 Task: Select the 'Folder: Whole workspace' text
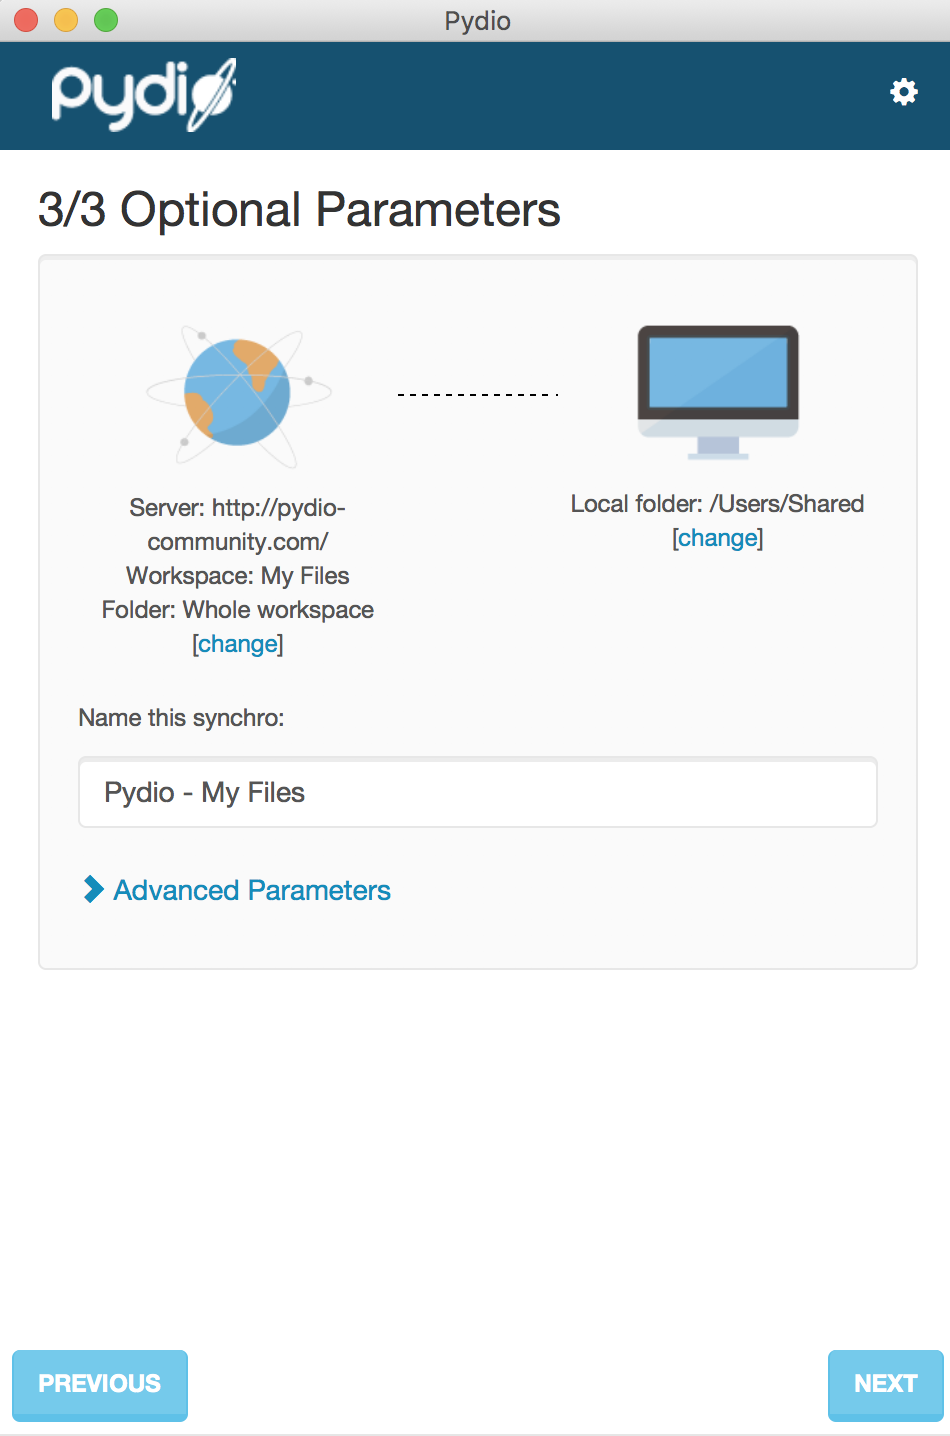pyautogui.click(x=238, y=610)
